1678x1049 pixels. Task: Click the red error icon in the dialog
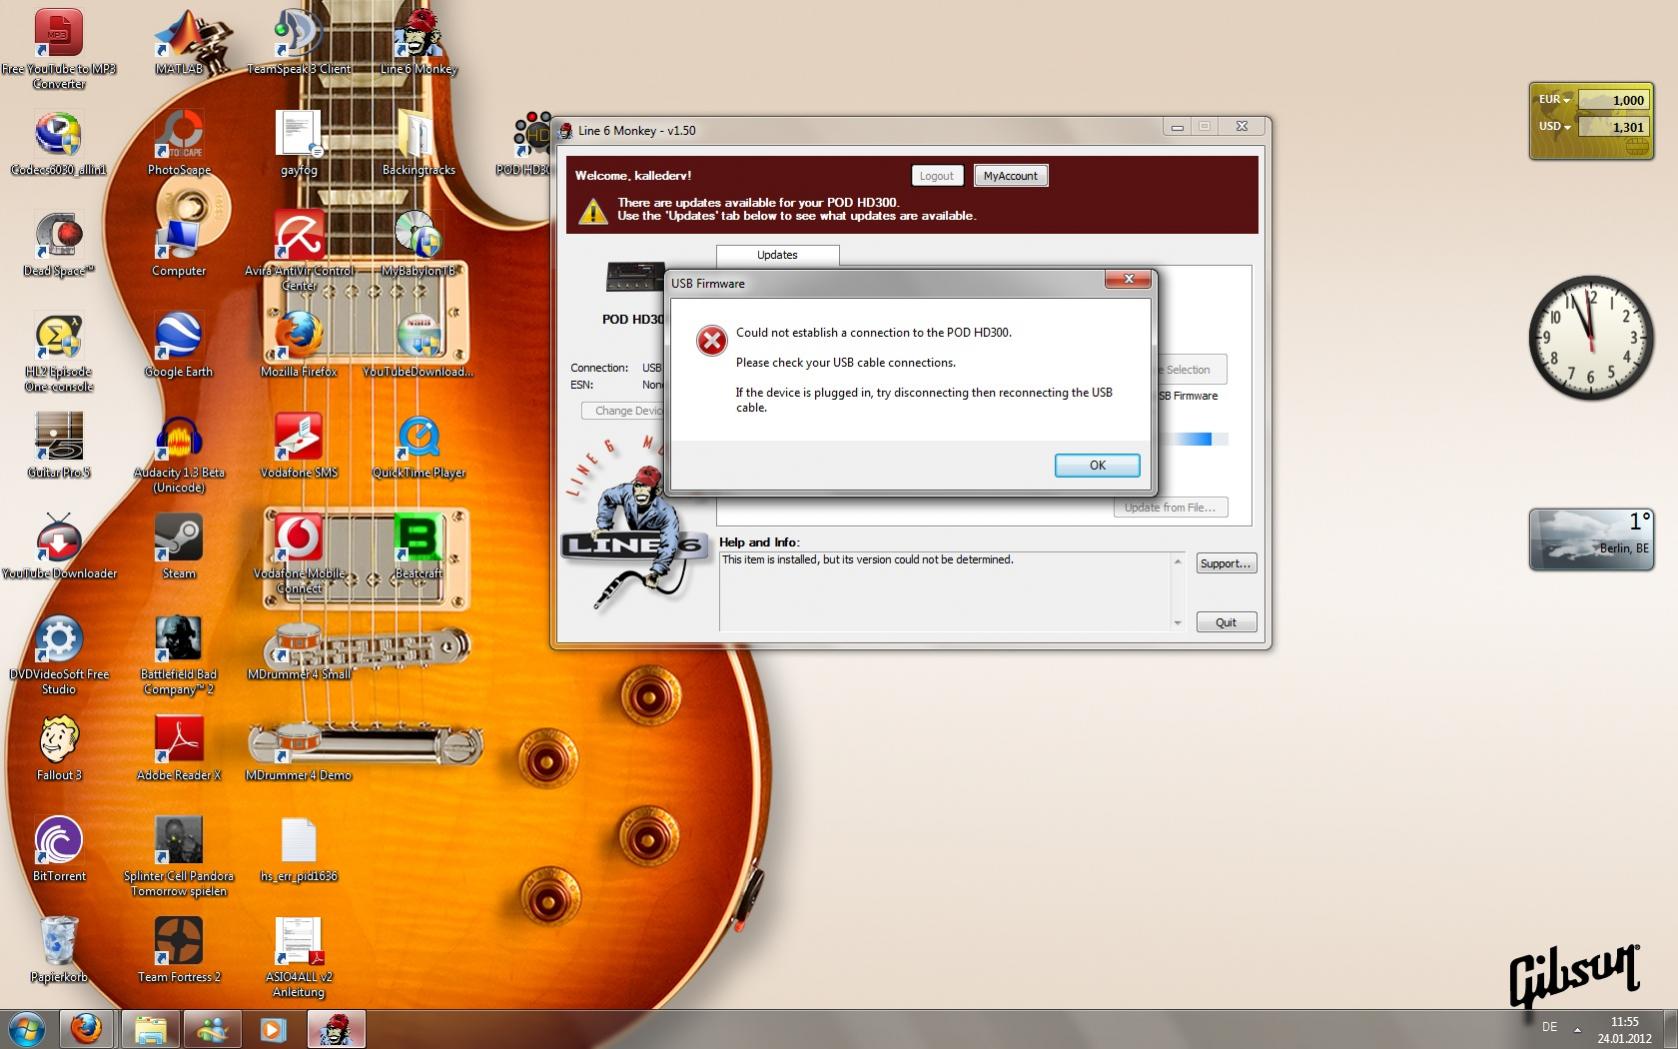tap(711, 341)
